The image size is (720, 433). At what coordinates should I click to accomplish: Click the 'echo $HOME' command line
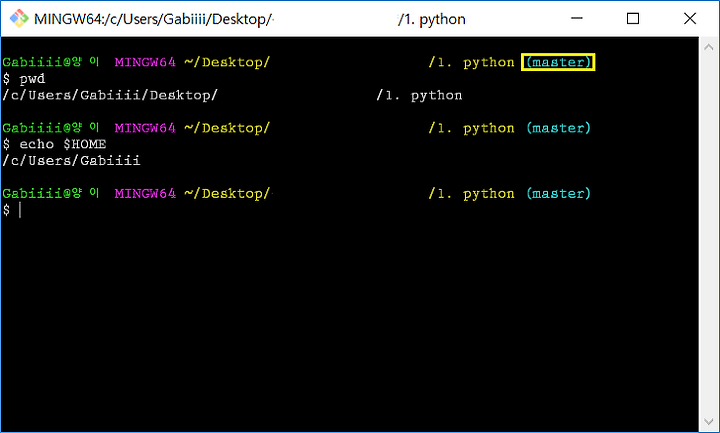click(54, 144)
